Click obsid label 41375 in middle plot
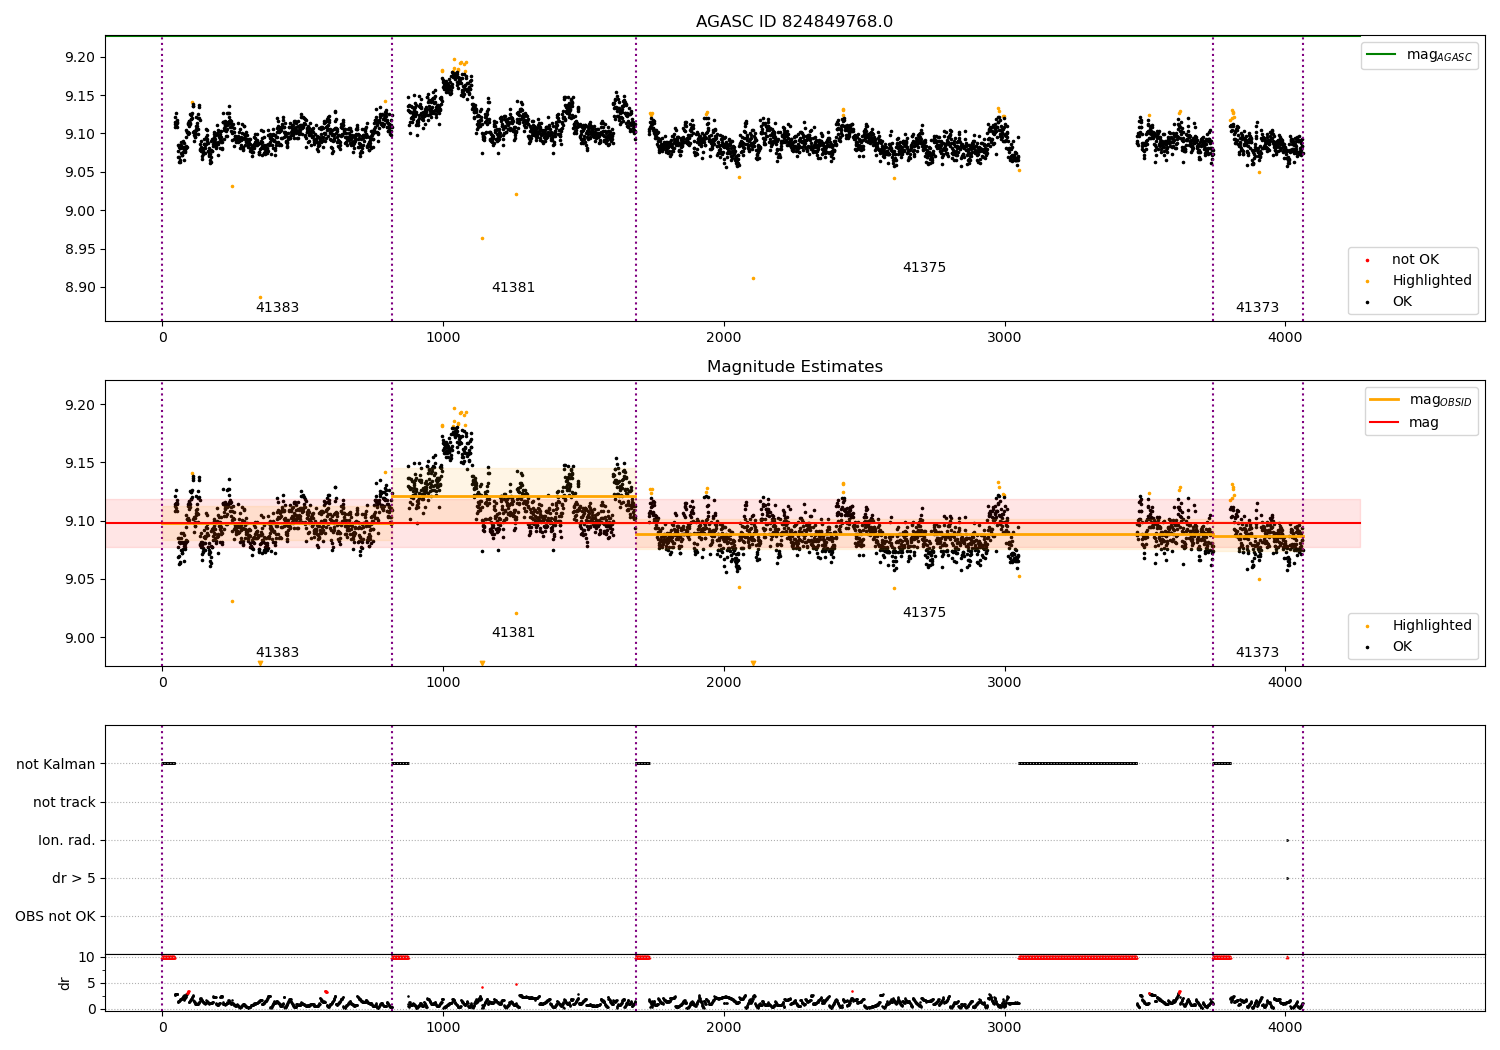Image resolution: width=1500 pixels, height=1050 pixels. 924,613
